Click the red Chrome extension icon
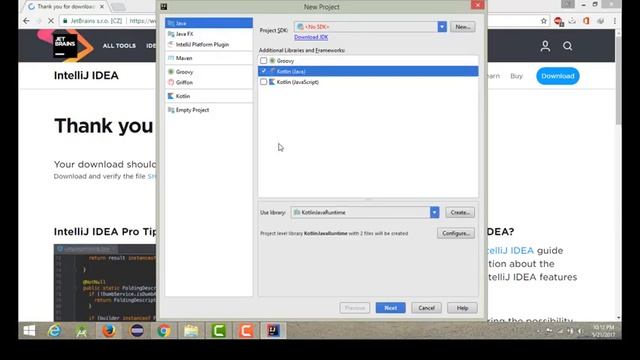 tap(559, 21)
